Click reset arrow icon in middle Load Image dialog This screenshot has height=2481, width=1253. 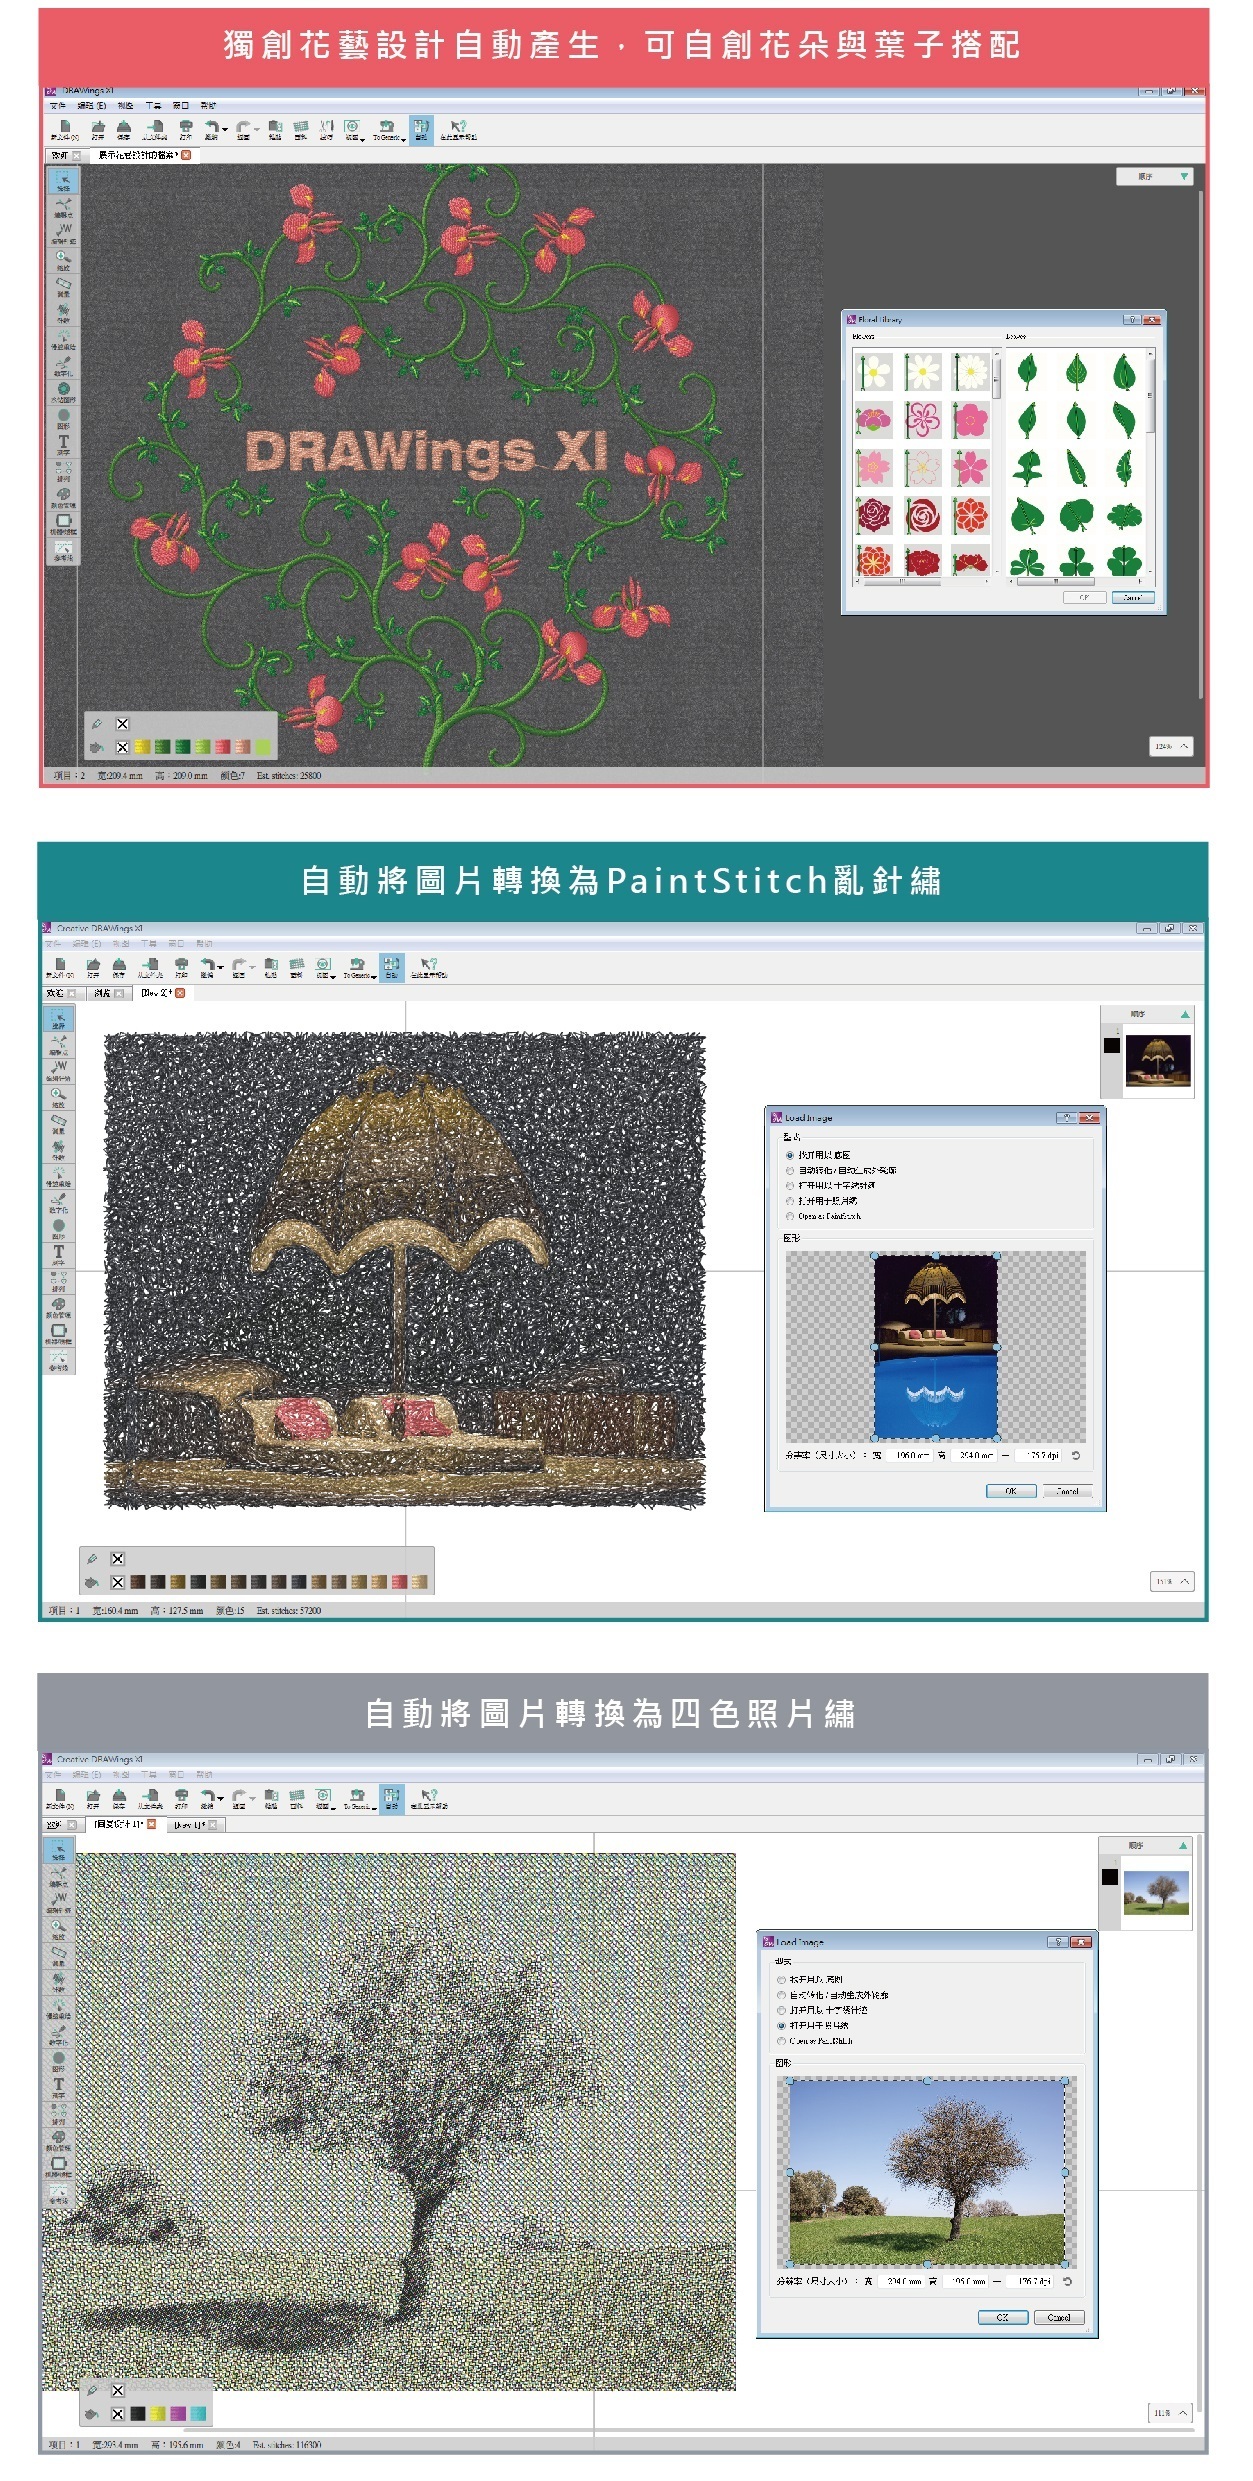click(1076, 1455)
